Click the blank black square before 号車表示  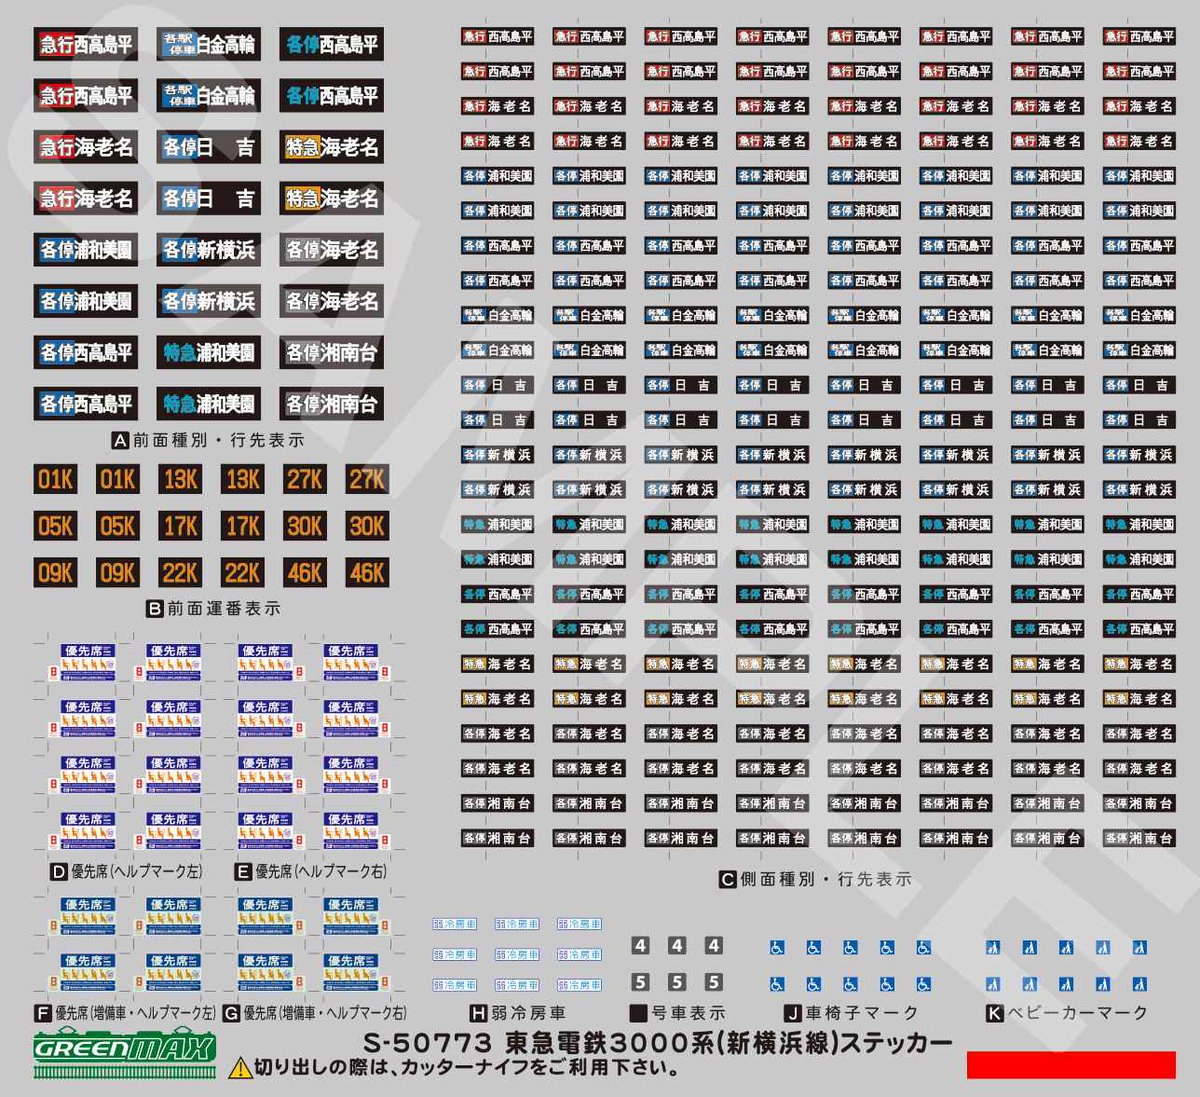click(638, 1013)
